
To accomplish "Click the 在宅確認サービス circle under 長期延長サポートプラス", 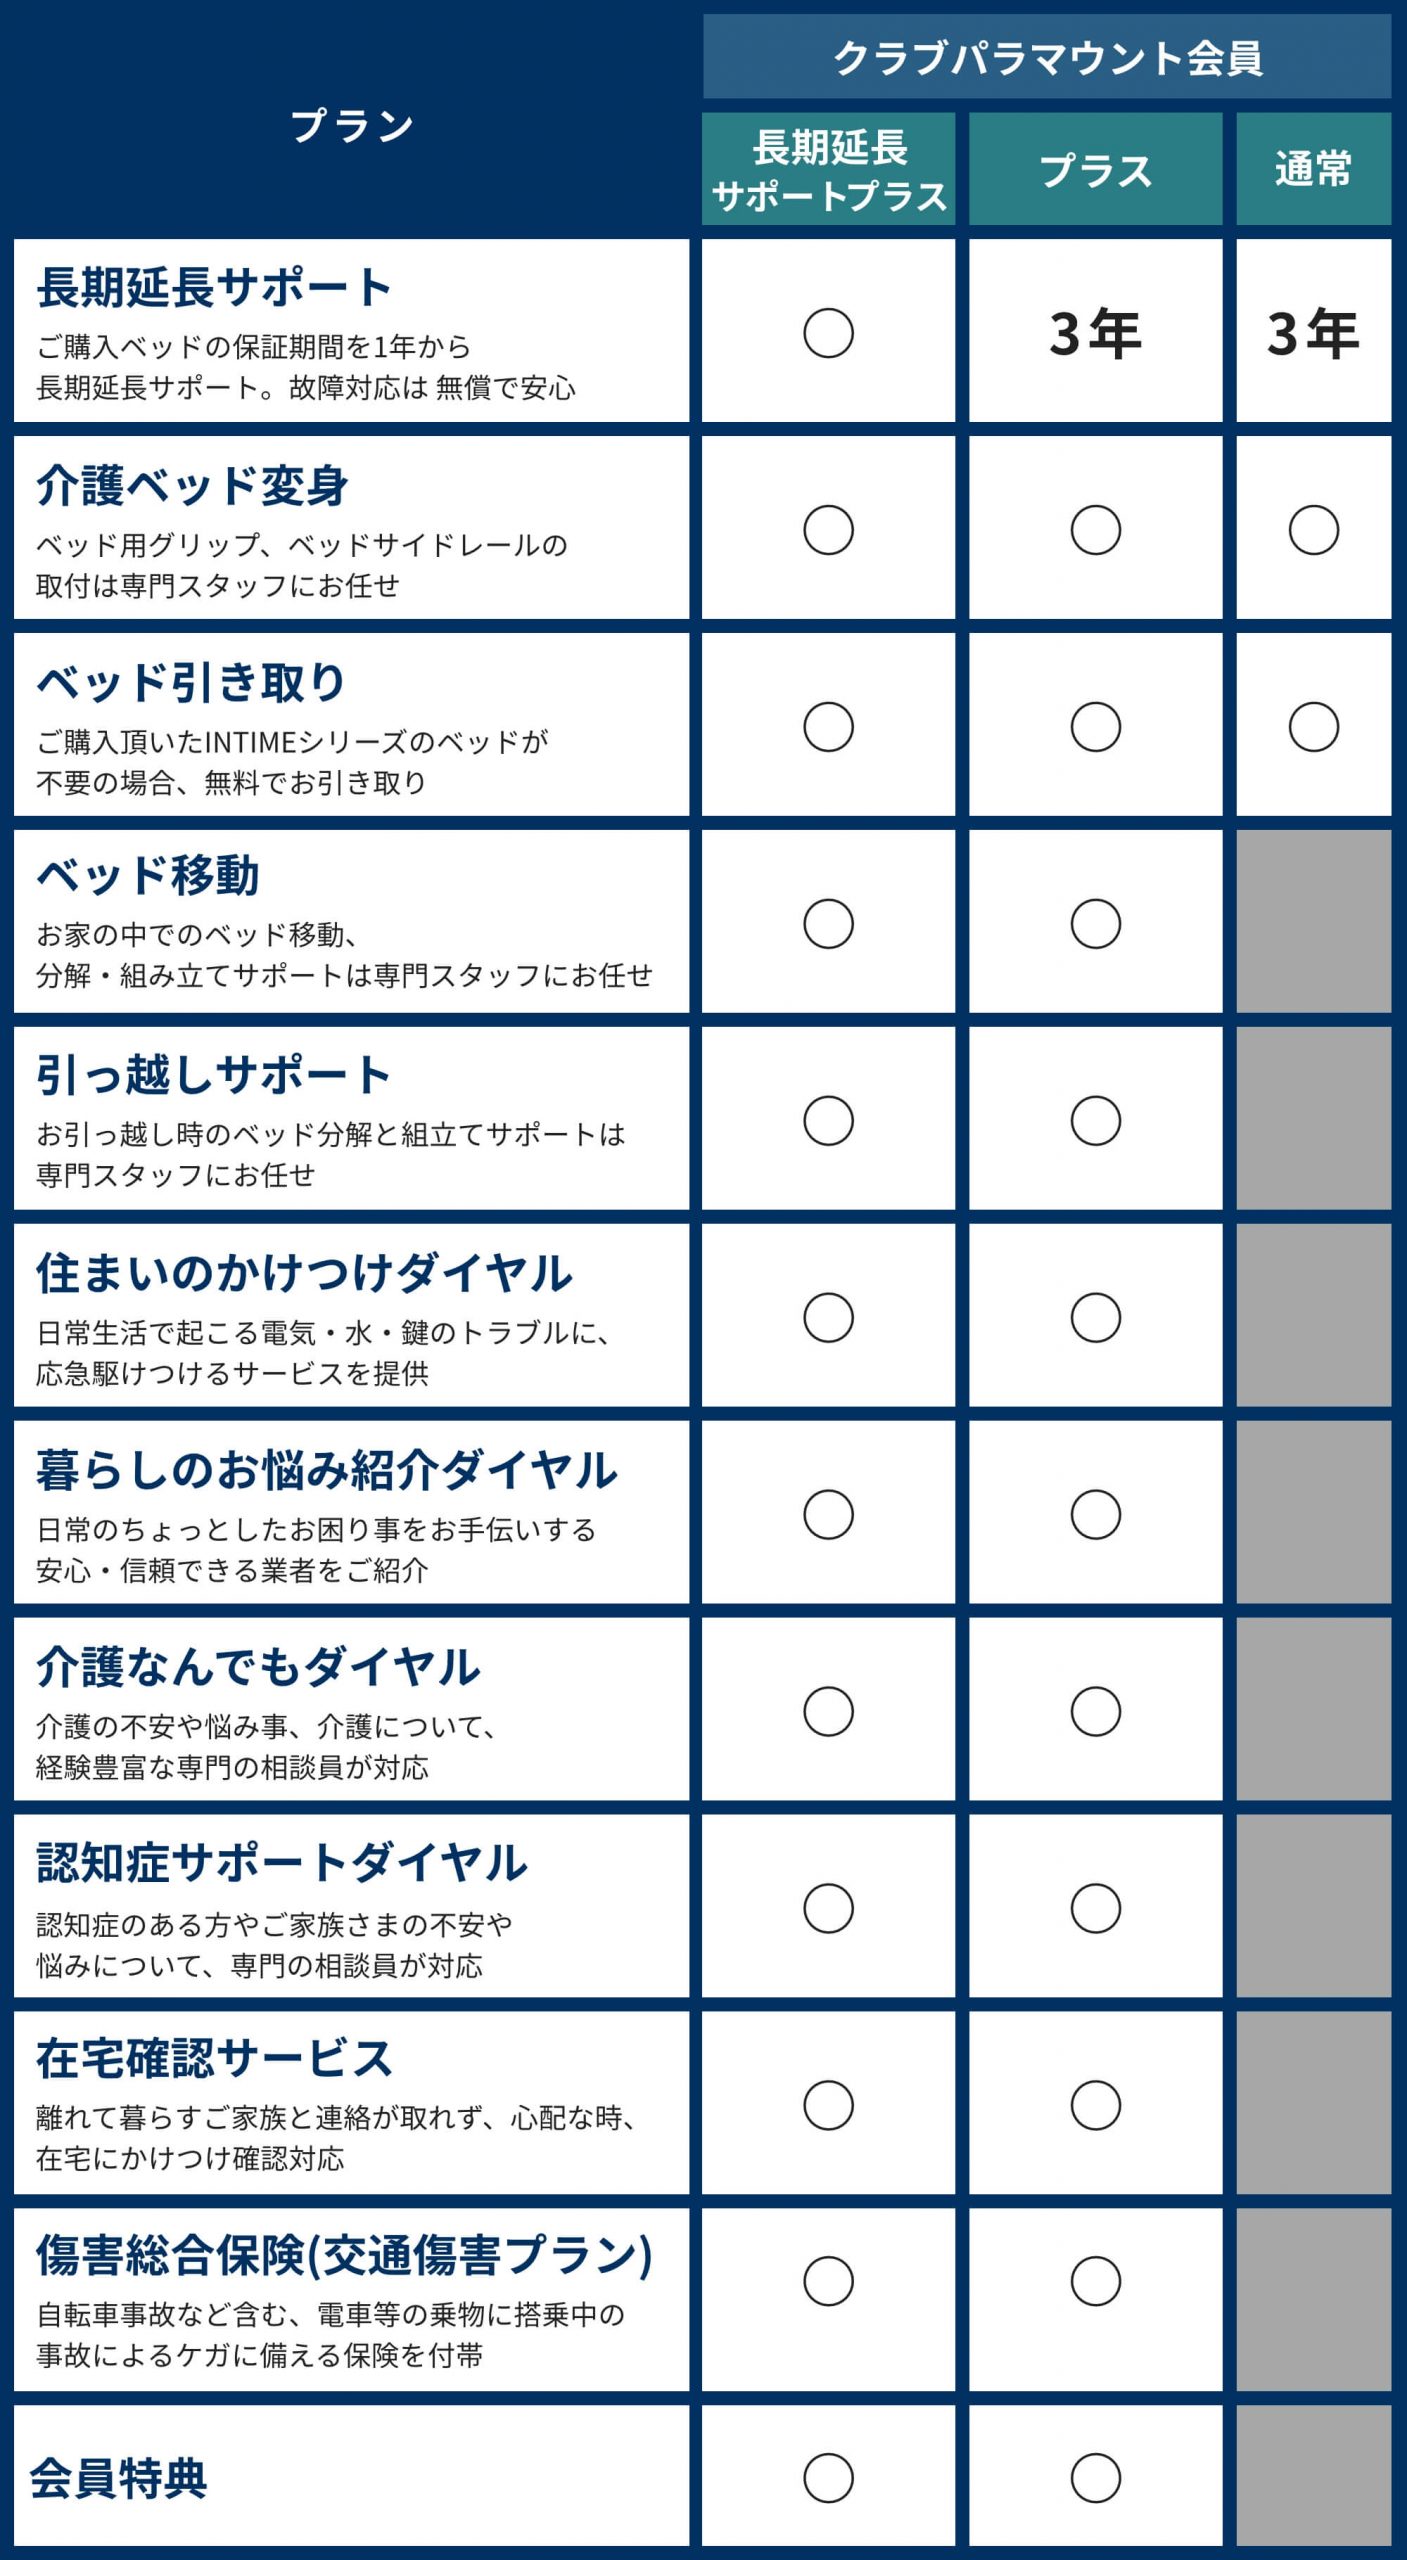I will (828, 2105).
